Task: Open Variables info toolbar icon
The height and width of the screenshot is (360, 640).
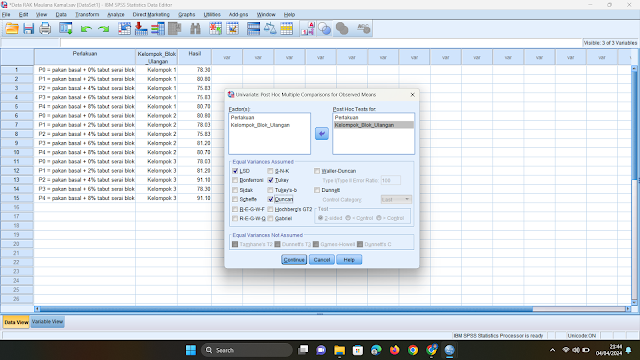Action: click(x=158, y=29)
